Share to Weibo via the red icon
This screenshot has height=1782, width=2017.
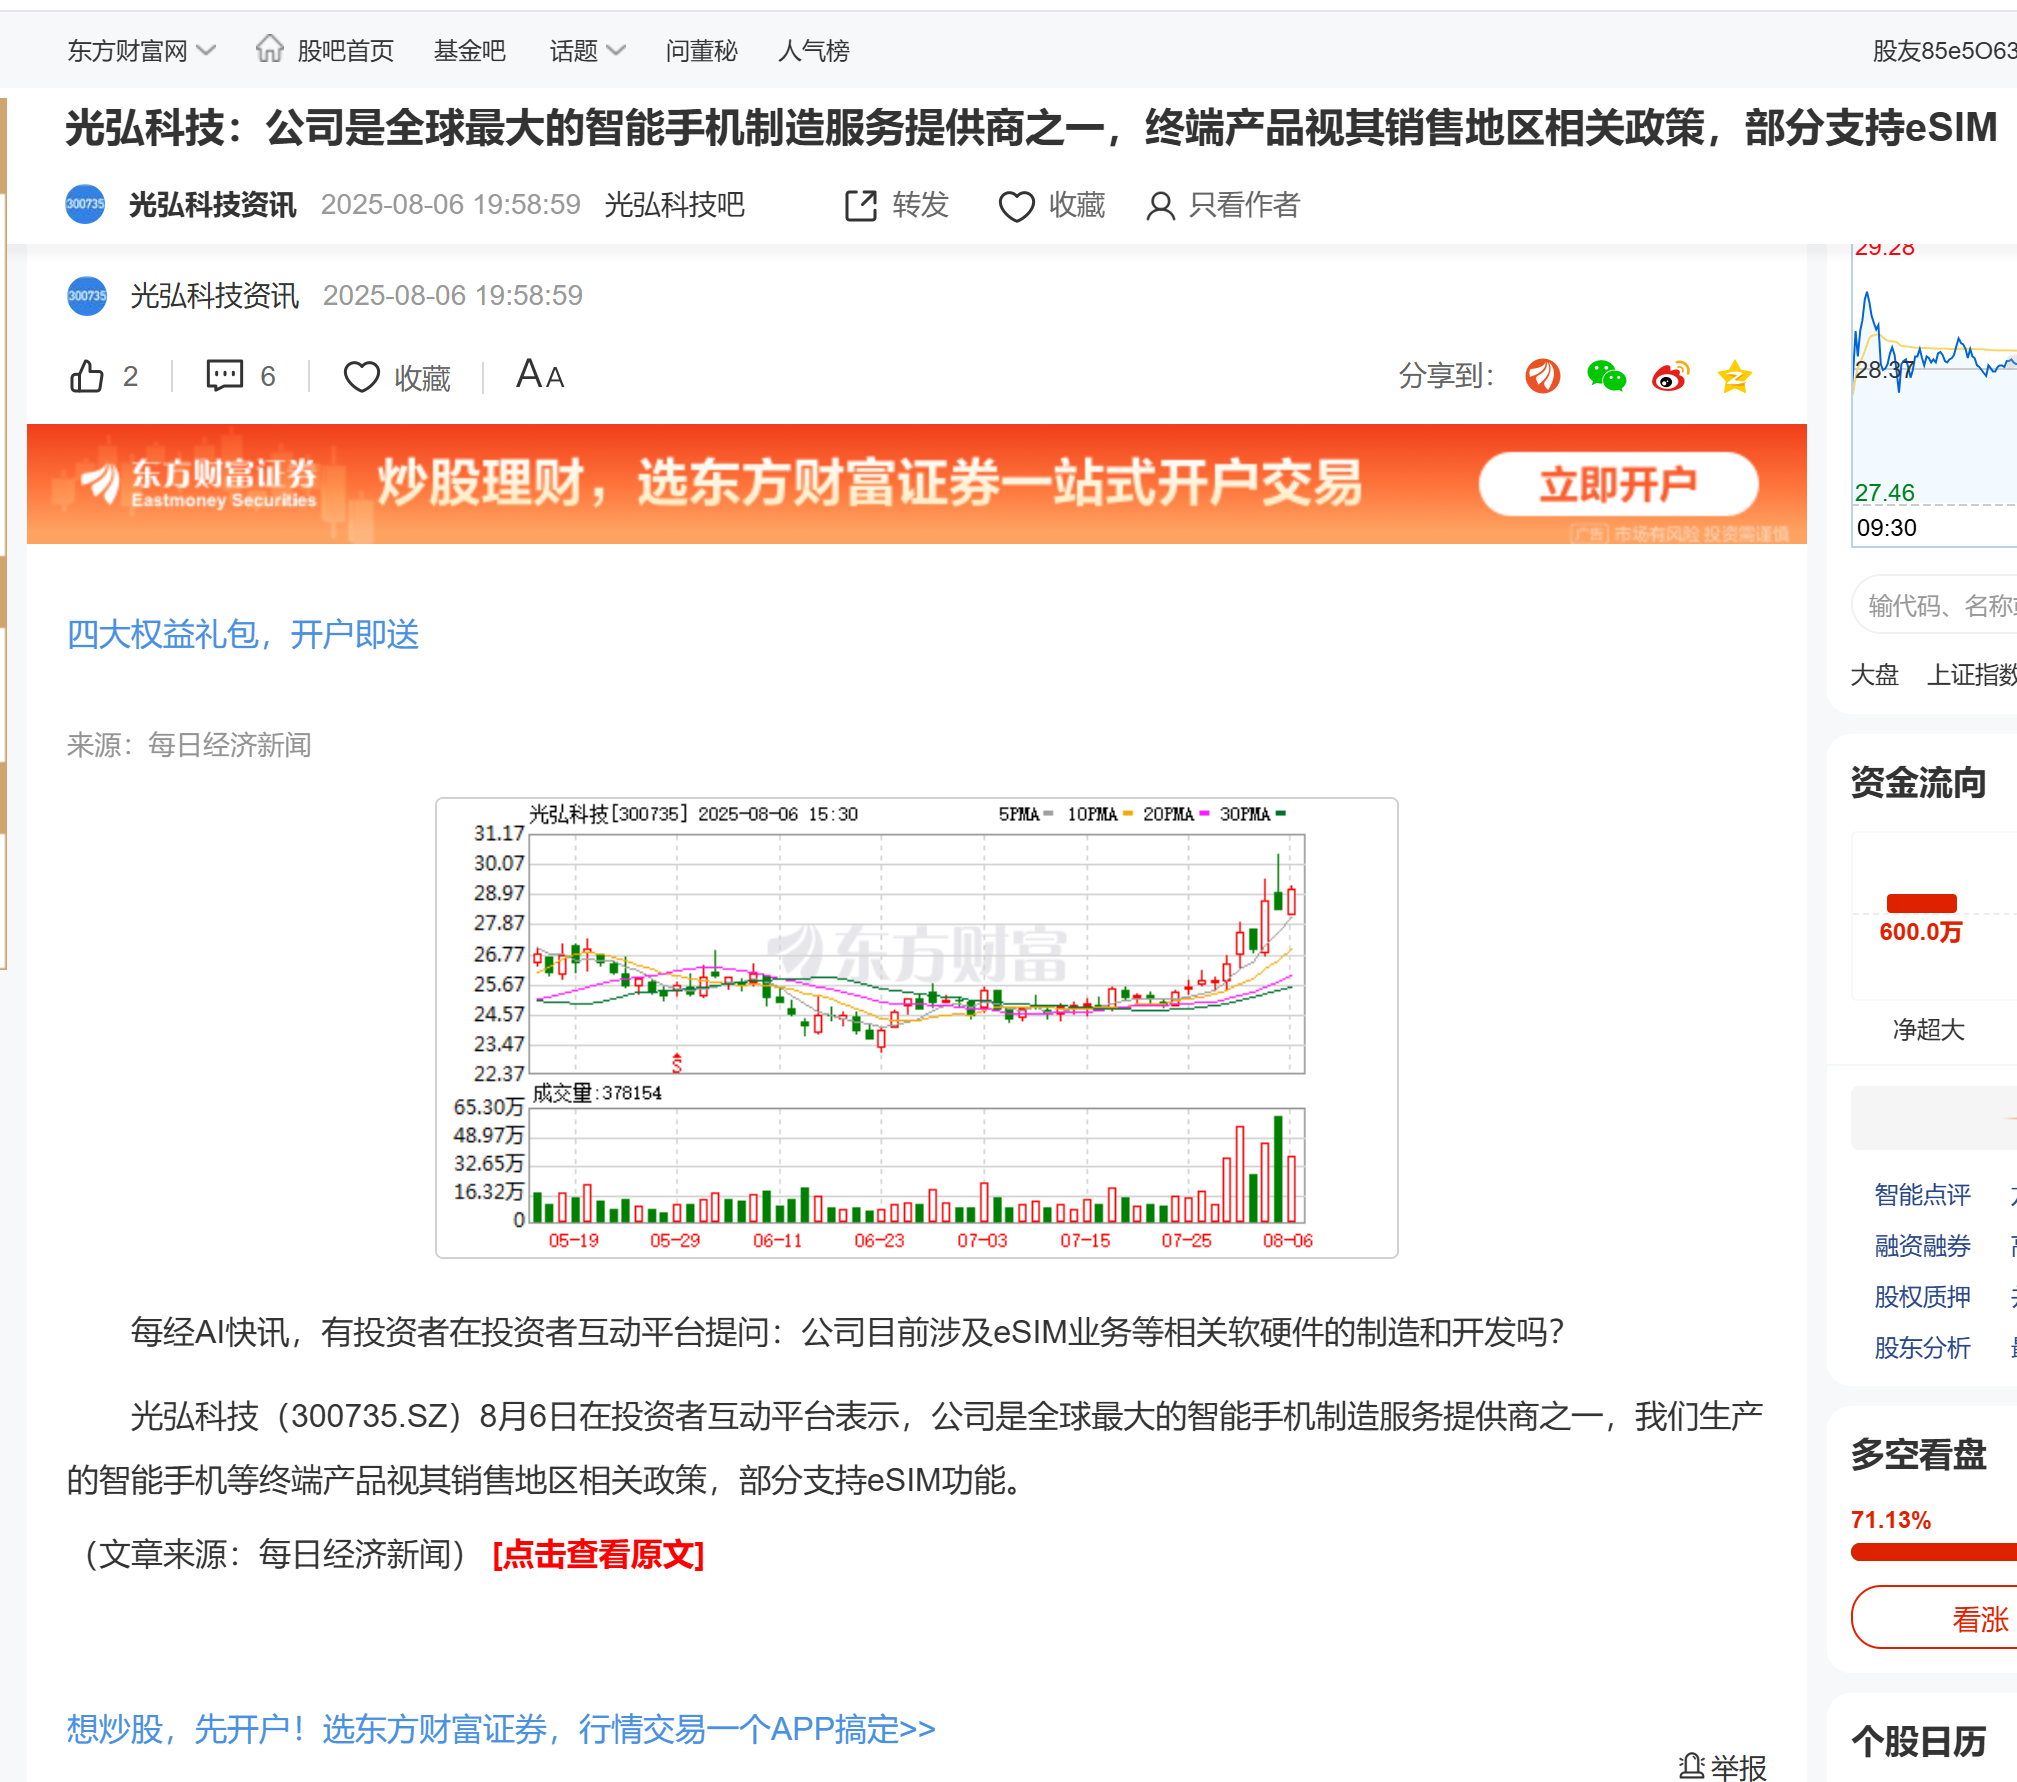(x=1670, y=376)
